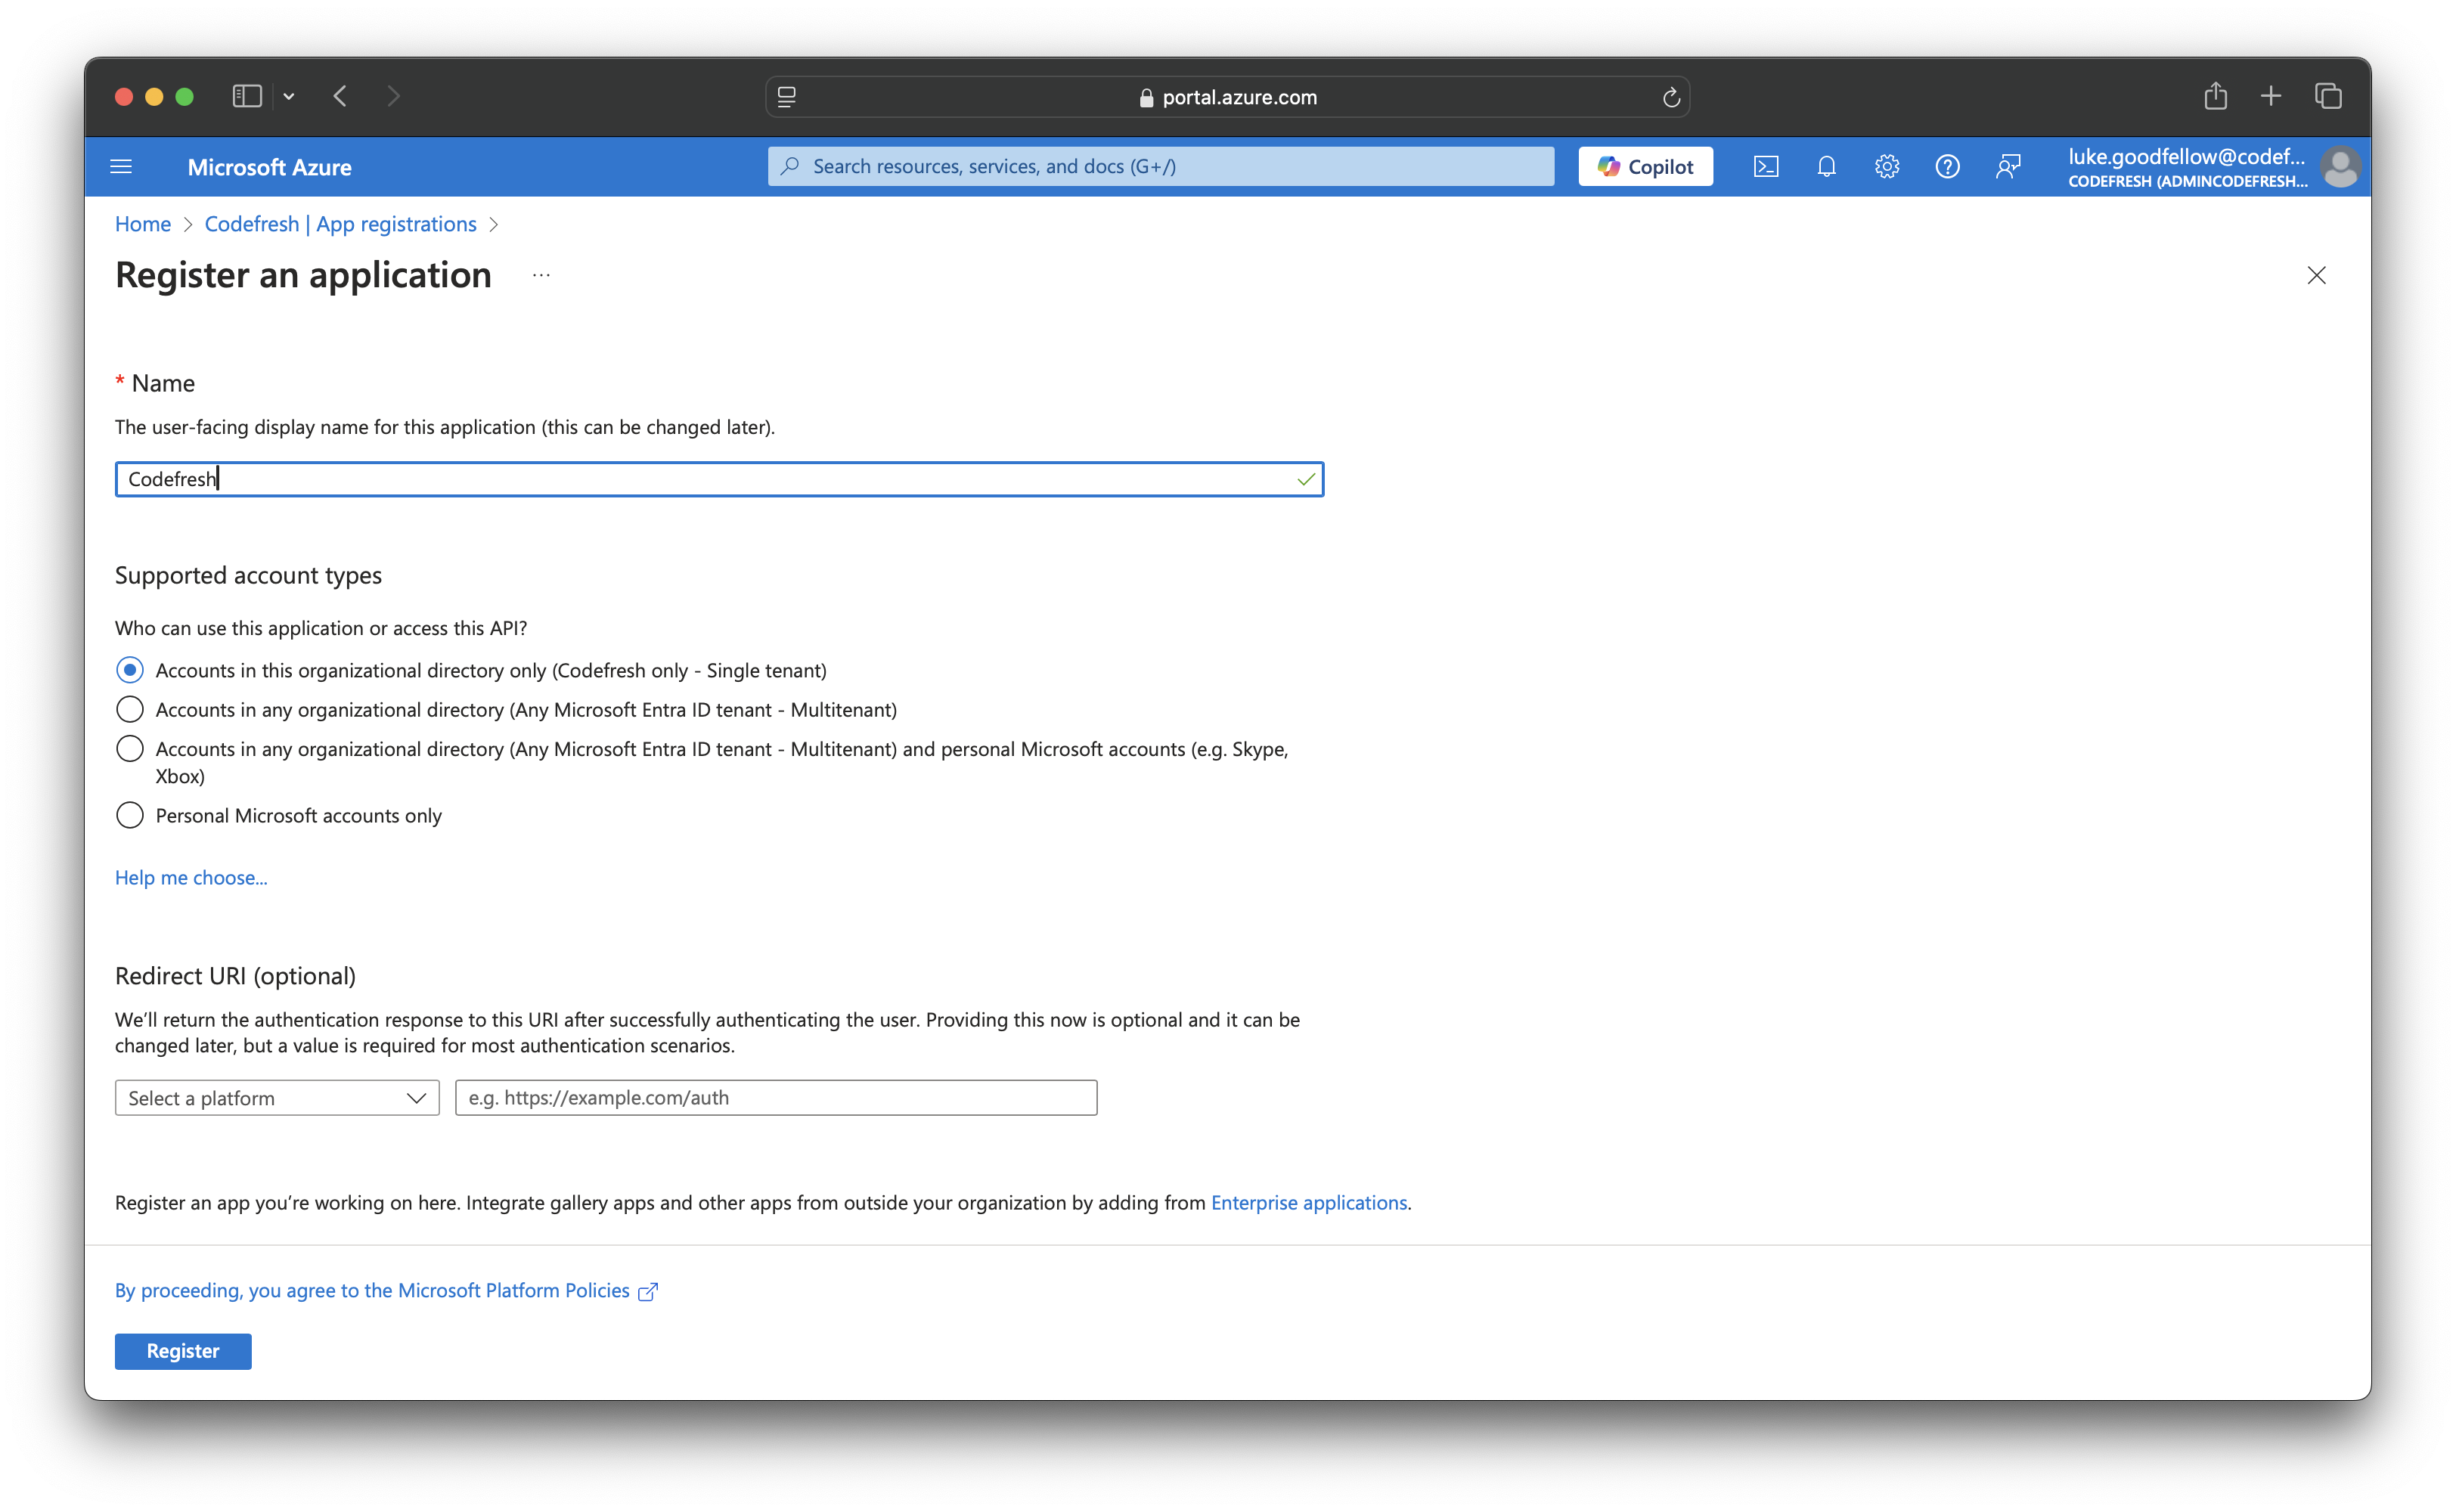Go to the Codefresh App registrations breadcrumb
This screenshot has height=1512, width=2456.
340,224
